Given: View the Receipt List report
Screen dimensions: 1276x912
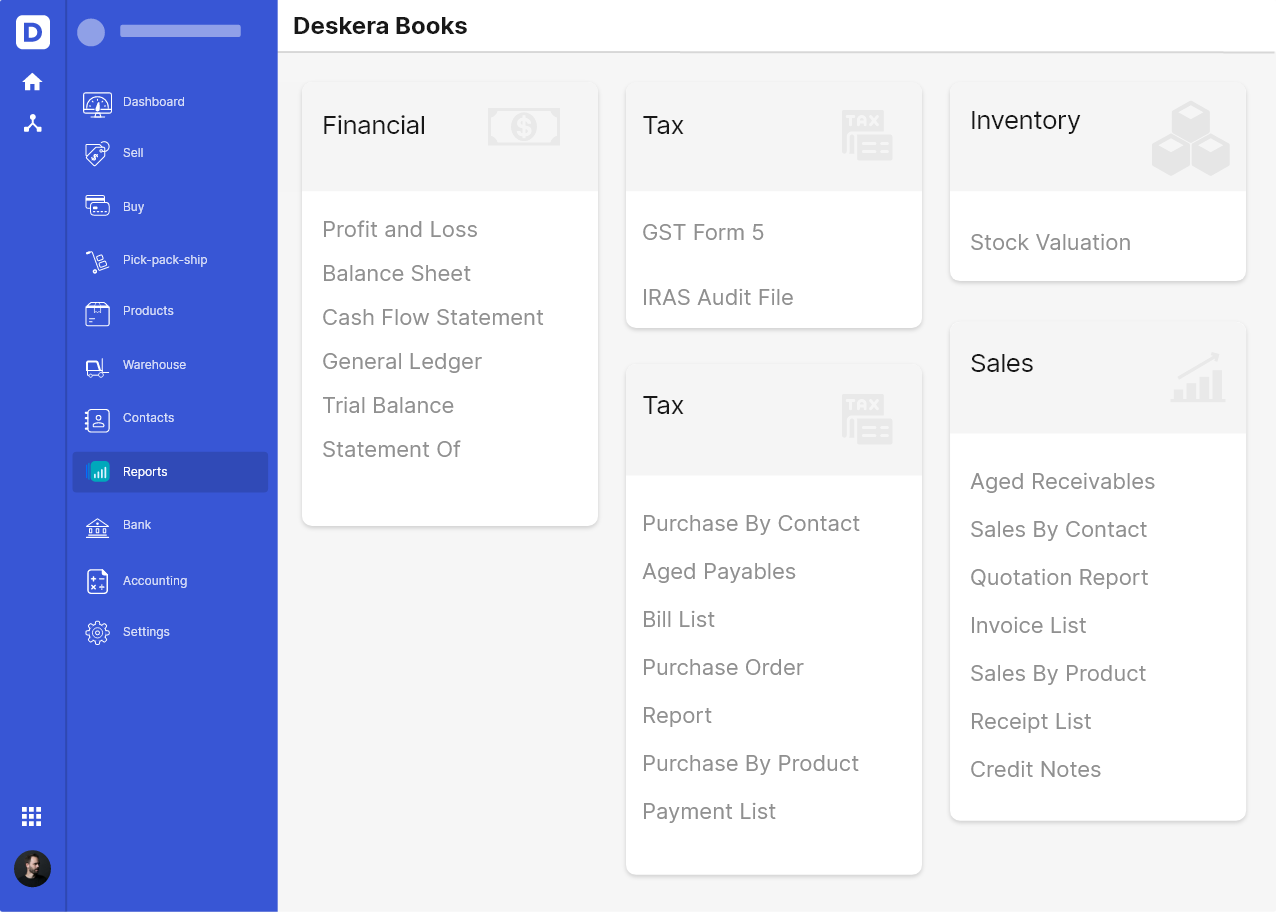Looking at the screenshot, I should coord(1030,722).
